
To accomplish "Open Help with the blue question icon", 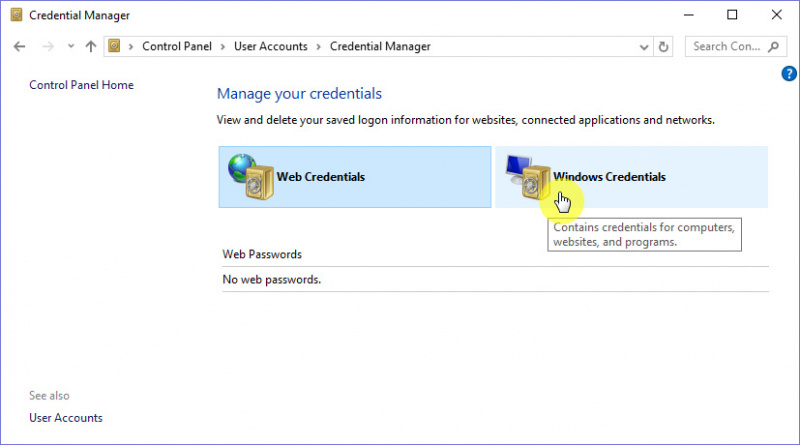I will tap(789, 74).
